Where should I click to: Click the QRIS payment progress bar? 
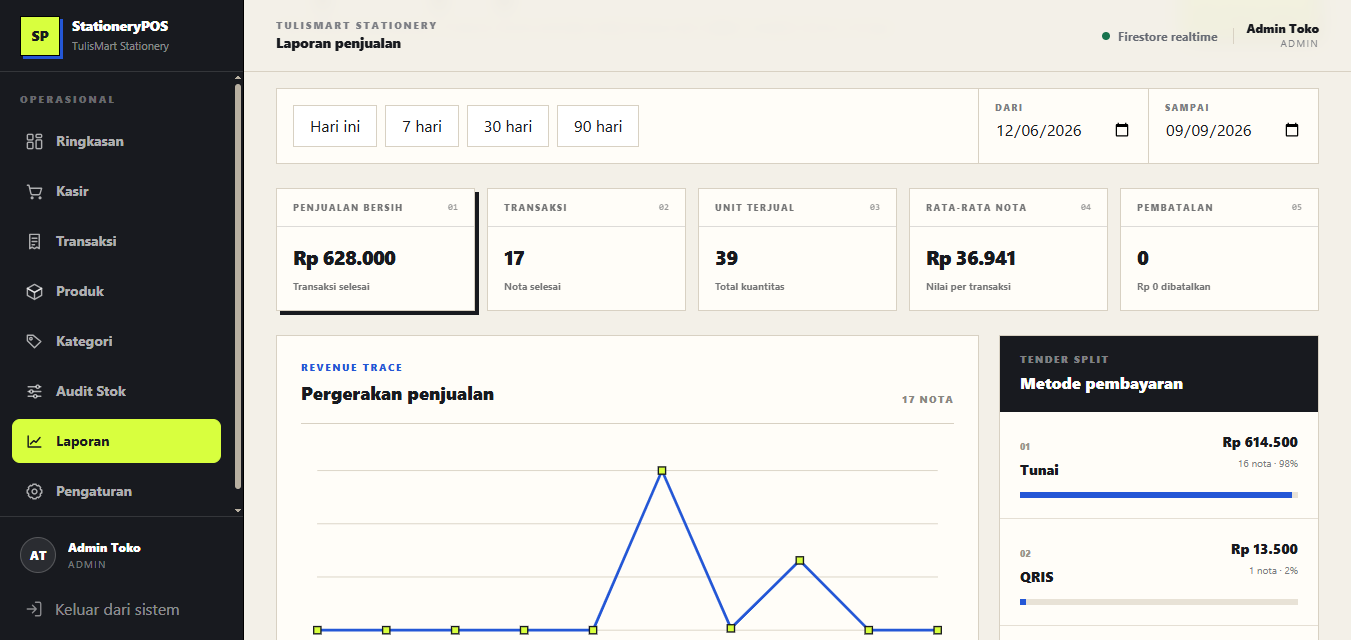[x=1159, y=602]
